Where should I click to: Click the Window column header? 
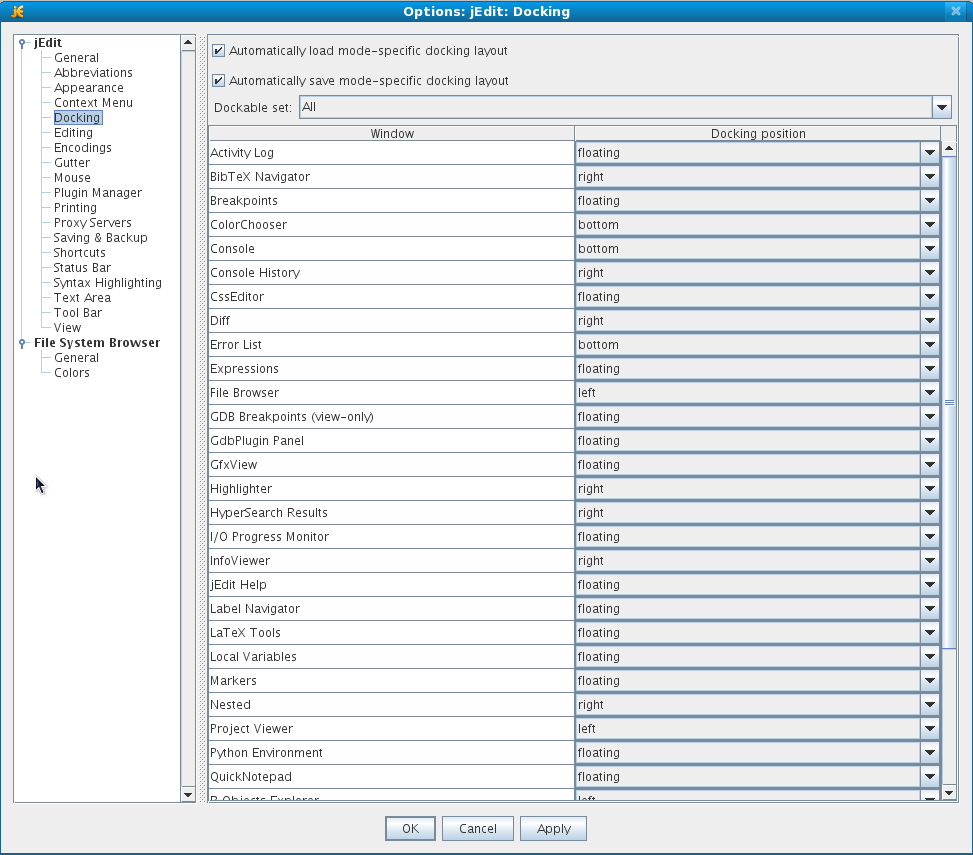coord(392,133)
